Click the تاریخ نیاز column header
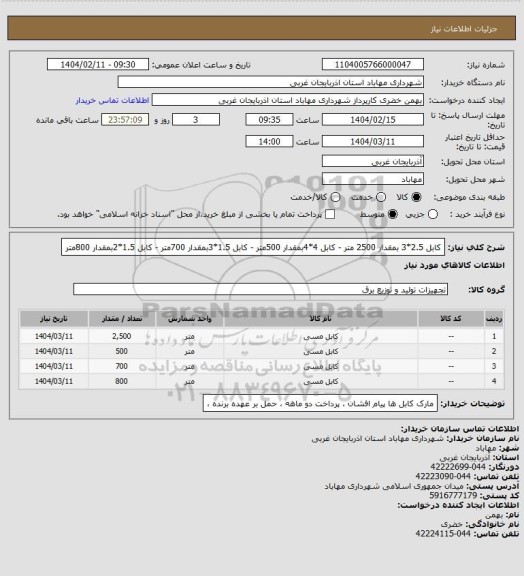 [54, 319]
